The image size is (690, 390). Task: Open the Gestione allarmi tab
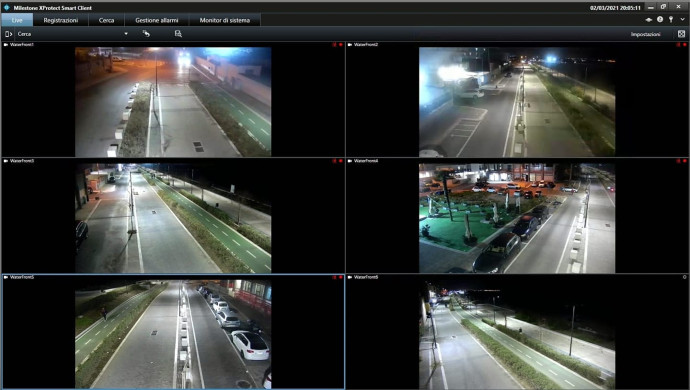[157, 20]
